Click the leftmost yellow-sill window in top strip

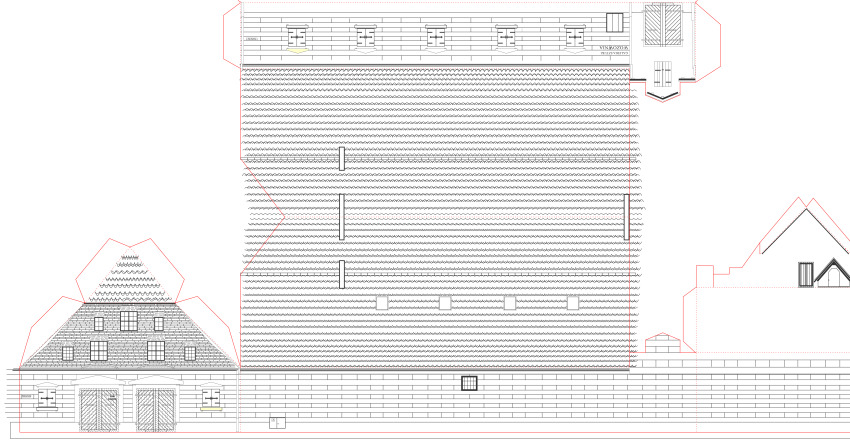[297, 38]
